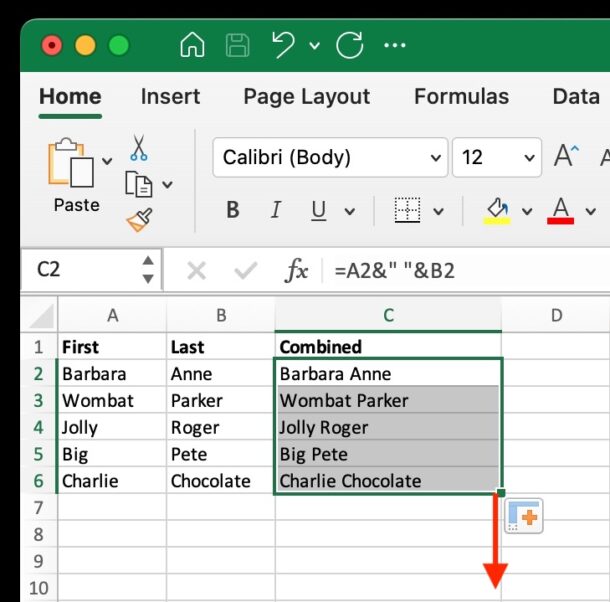
Task: Click the First header cell
Action: 112,347
